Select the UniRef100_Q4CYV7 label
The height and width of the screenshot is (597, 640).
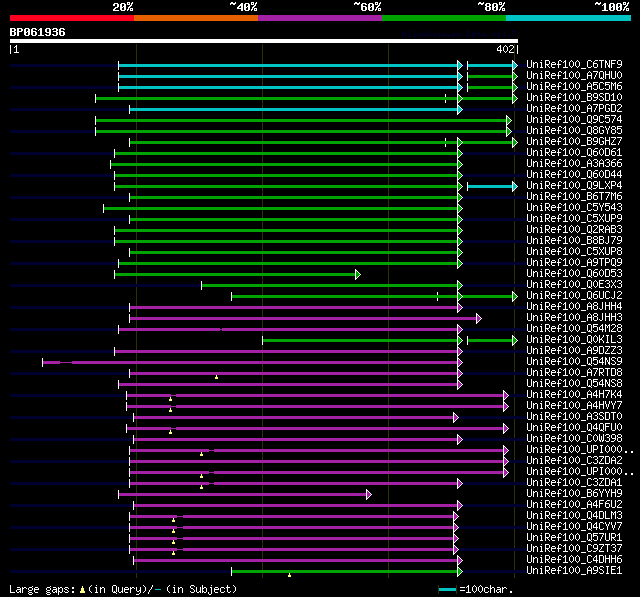click(x=574, y=527)
